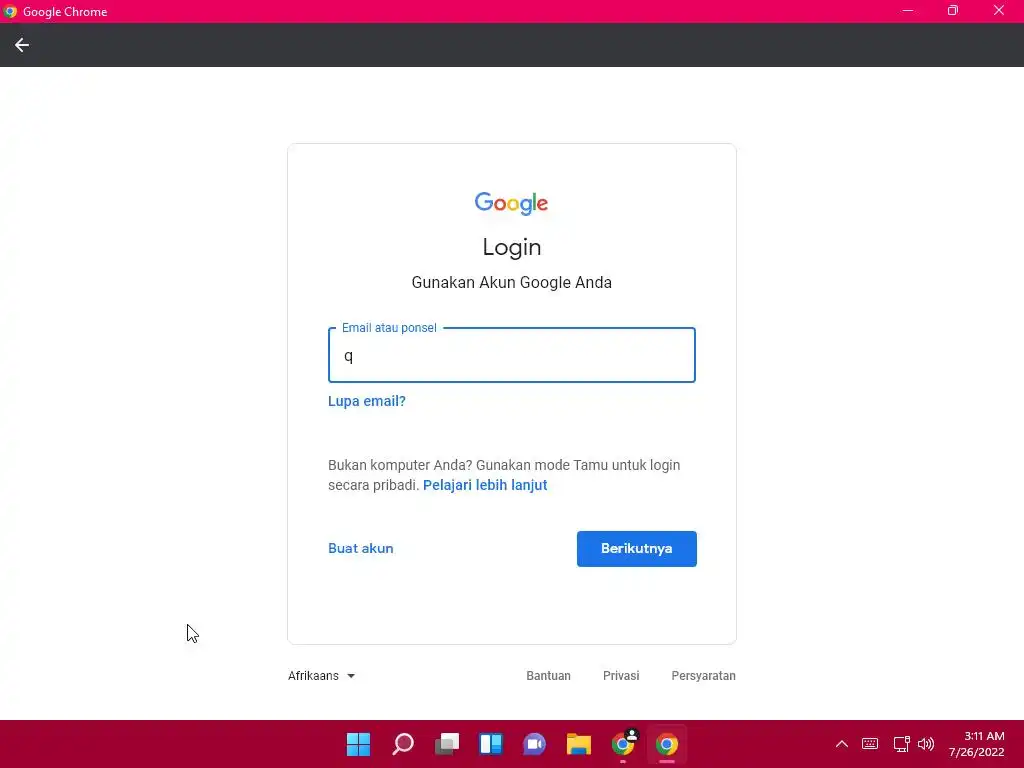1024x768 pixels.
Task: Open network status tray icon
Action: click(901, 744)
